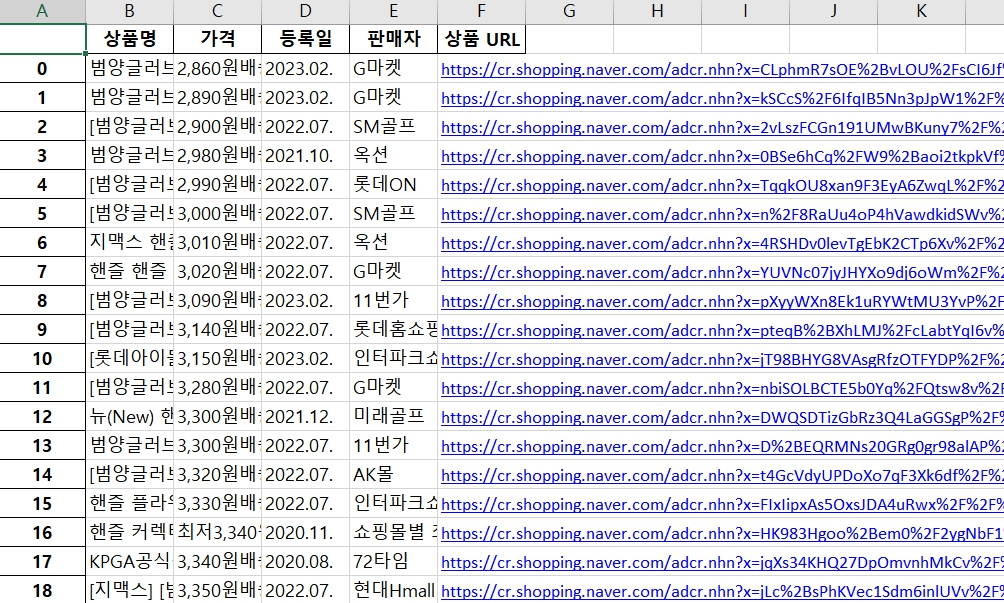Select column B header

[x=129, y=12]
